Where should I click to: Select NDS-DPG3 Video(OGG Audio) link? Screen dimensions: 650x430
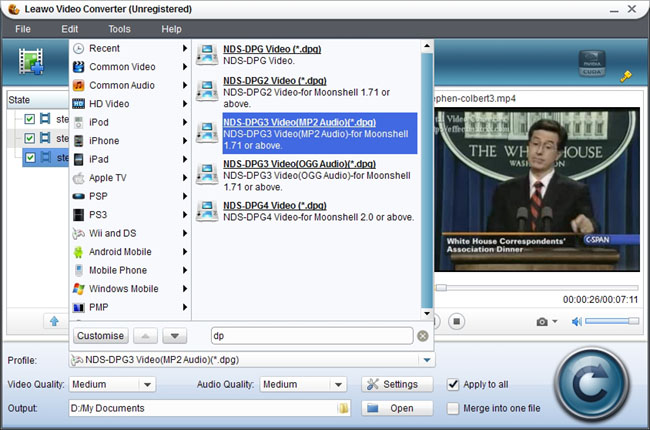click(299, 164)
